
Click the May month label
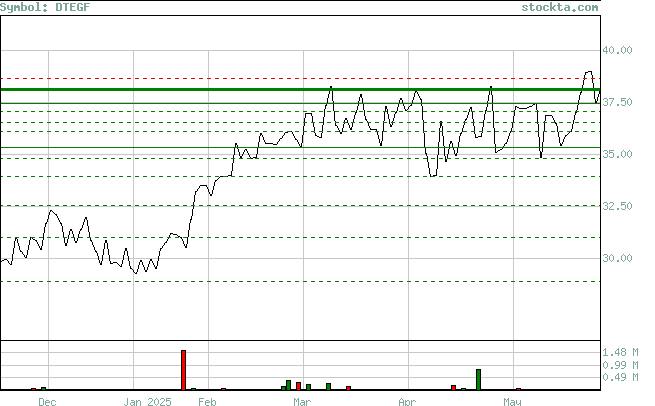[x=512, y=402]
